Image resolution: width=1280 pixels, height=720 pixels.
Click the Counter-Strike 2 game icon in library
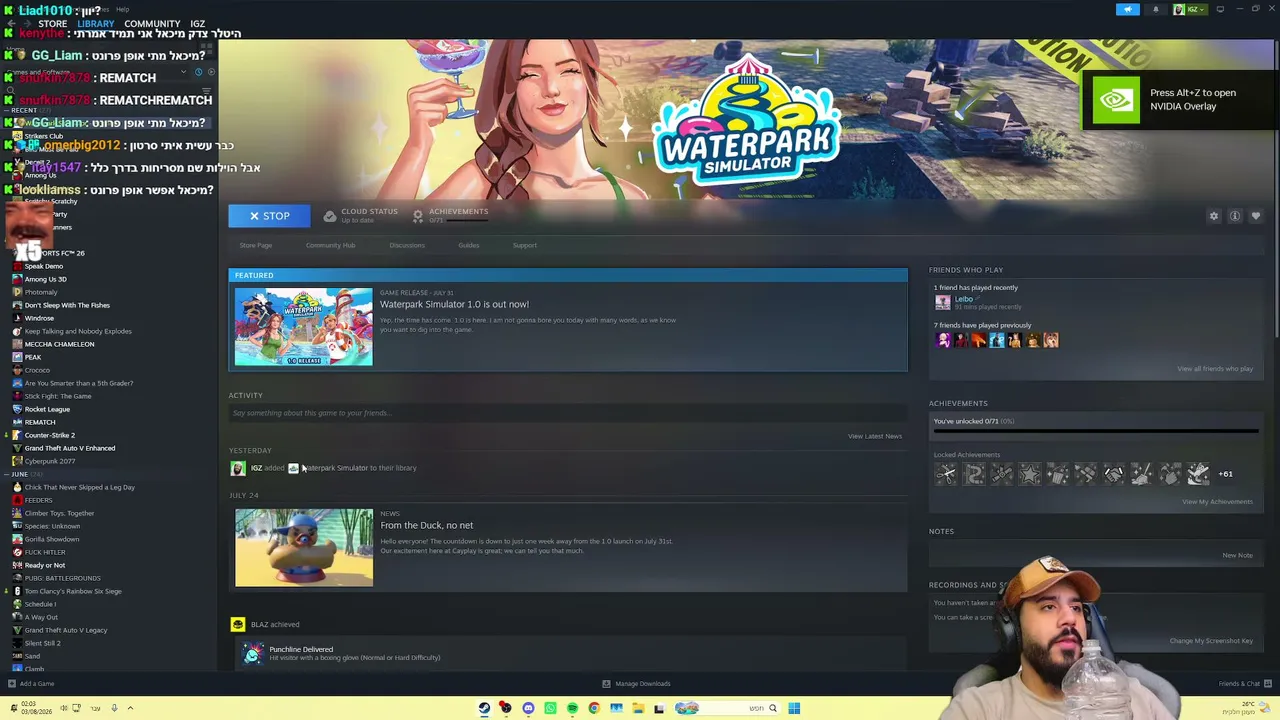17,435
